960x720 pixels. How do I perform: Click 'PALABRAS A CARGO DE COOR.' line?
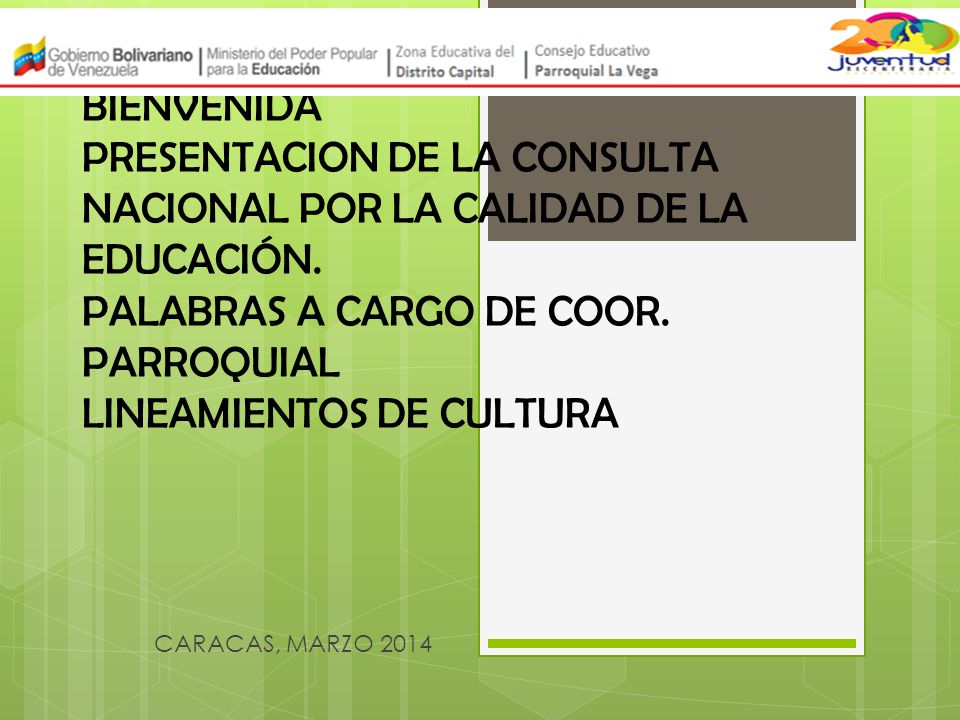375,311
